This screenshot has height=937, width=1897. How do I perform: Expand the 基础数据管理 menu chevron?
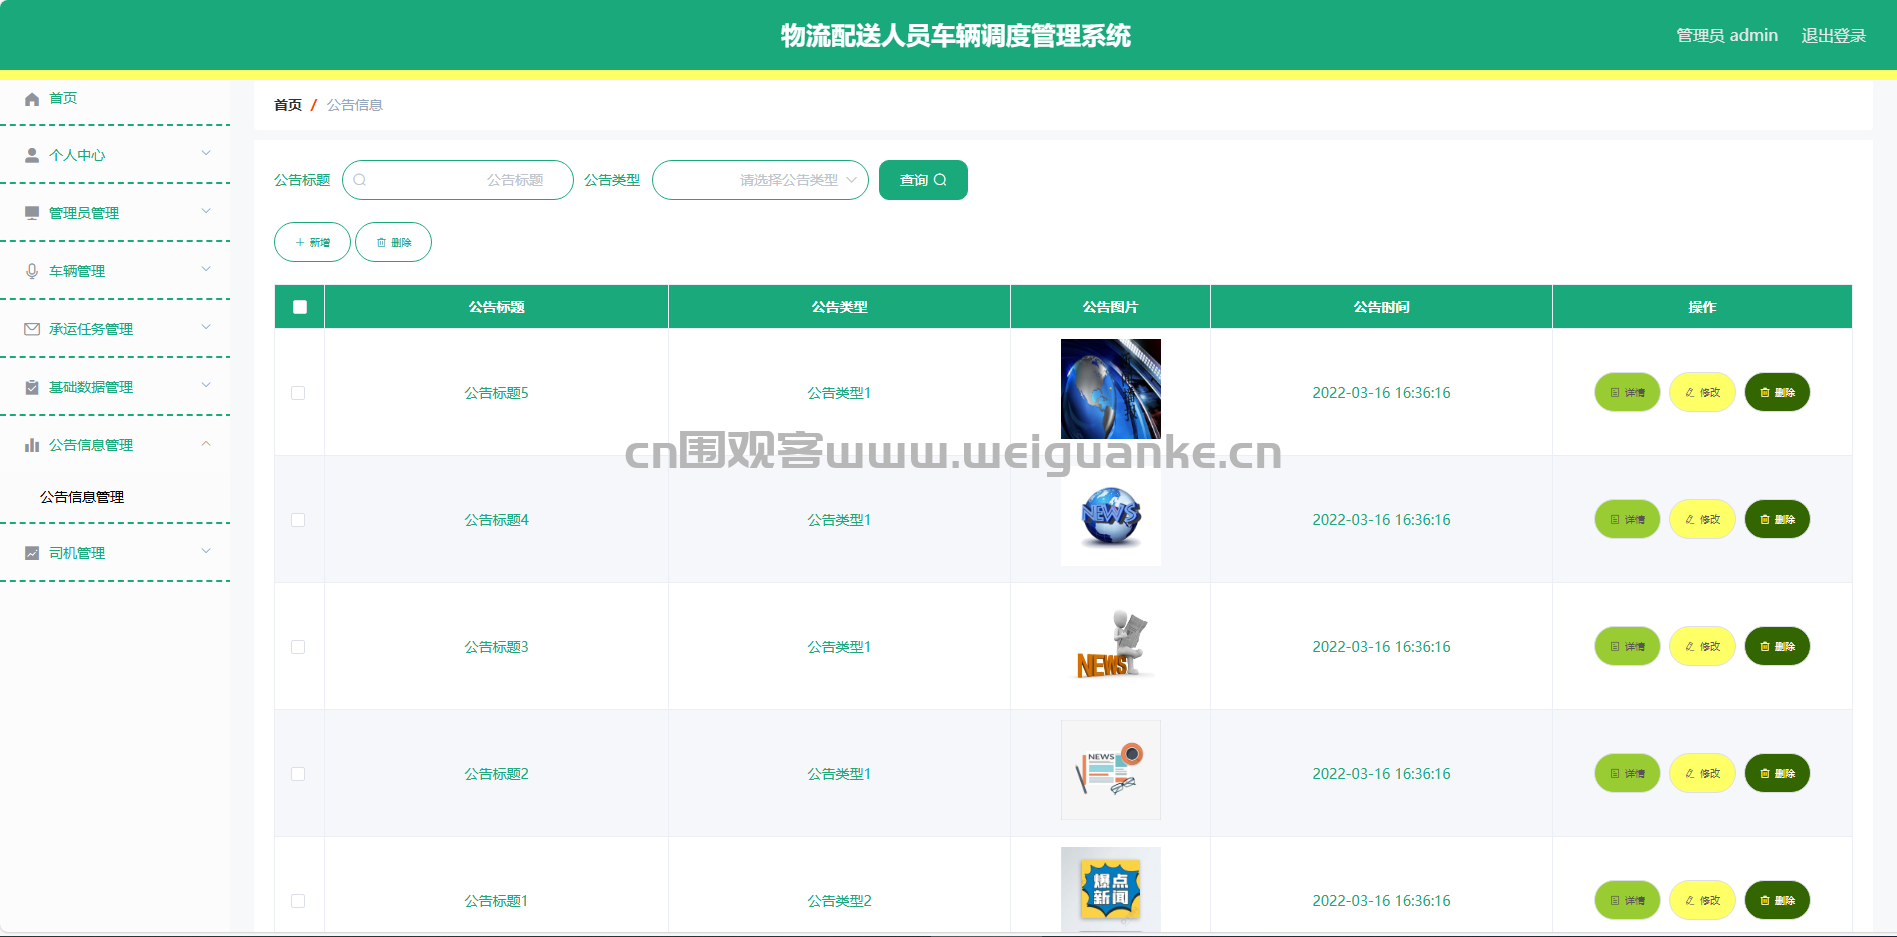(206, 385)
